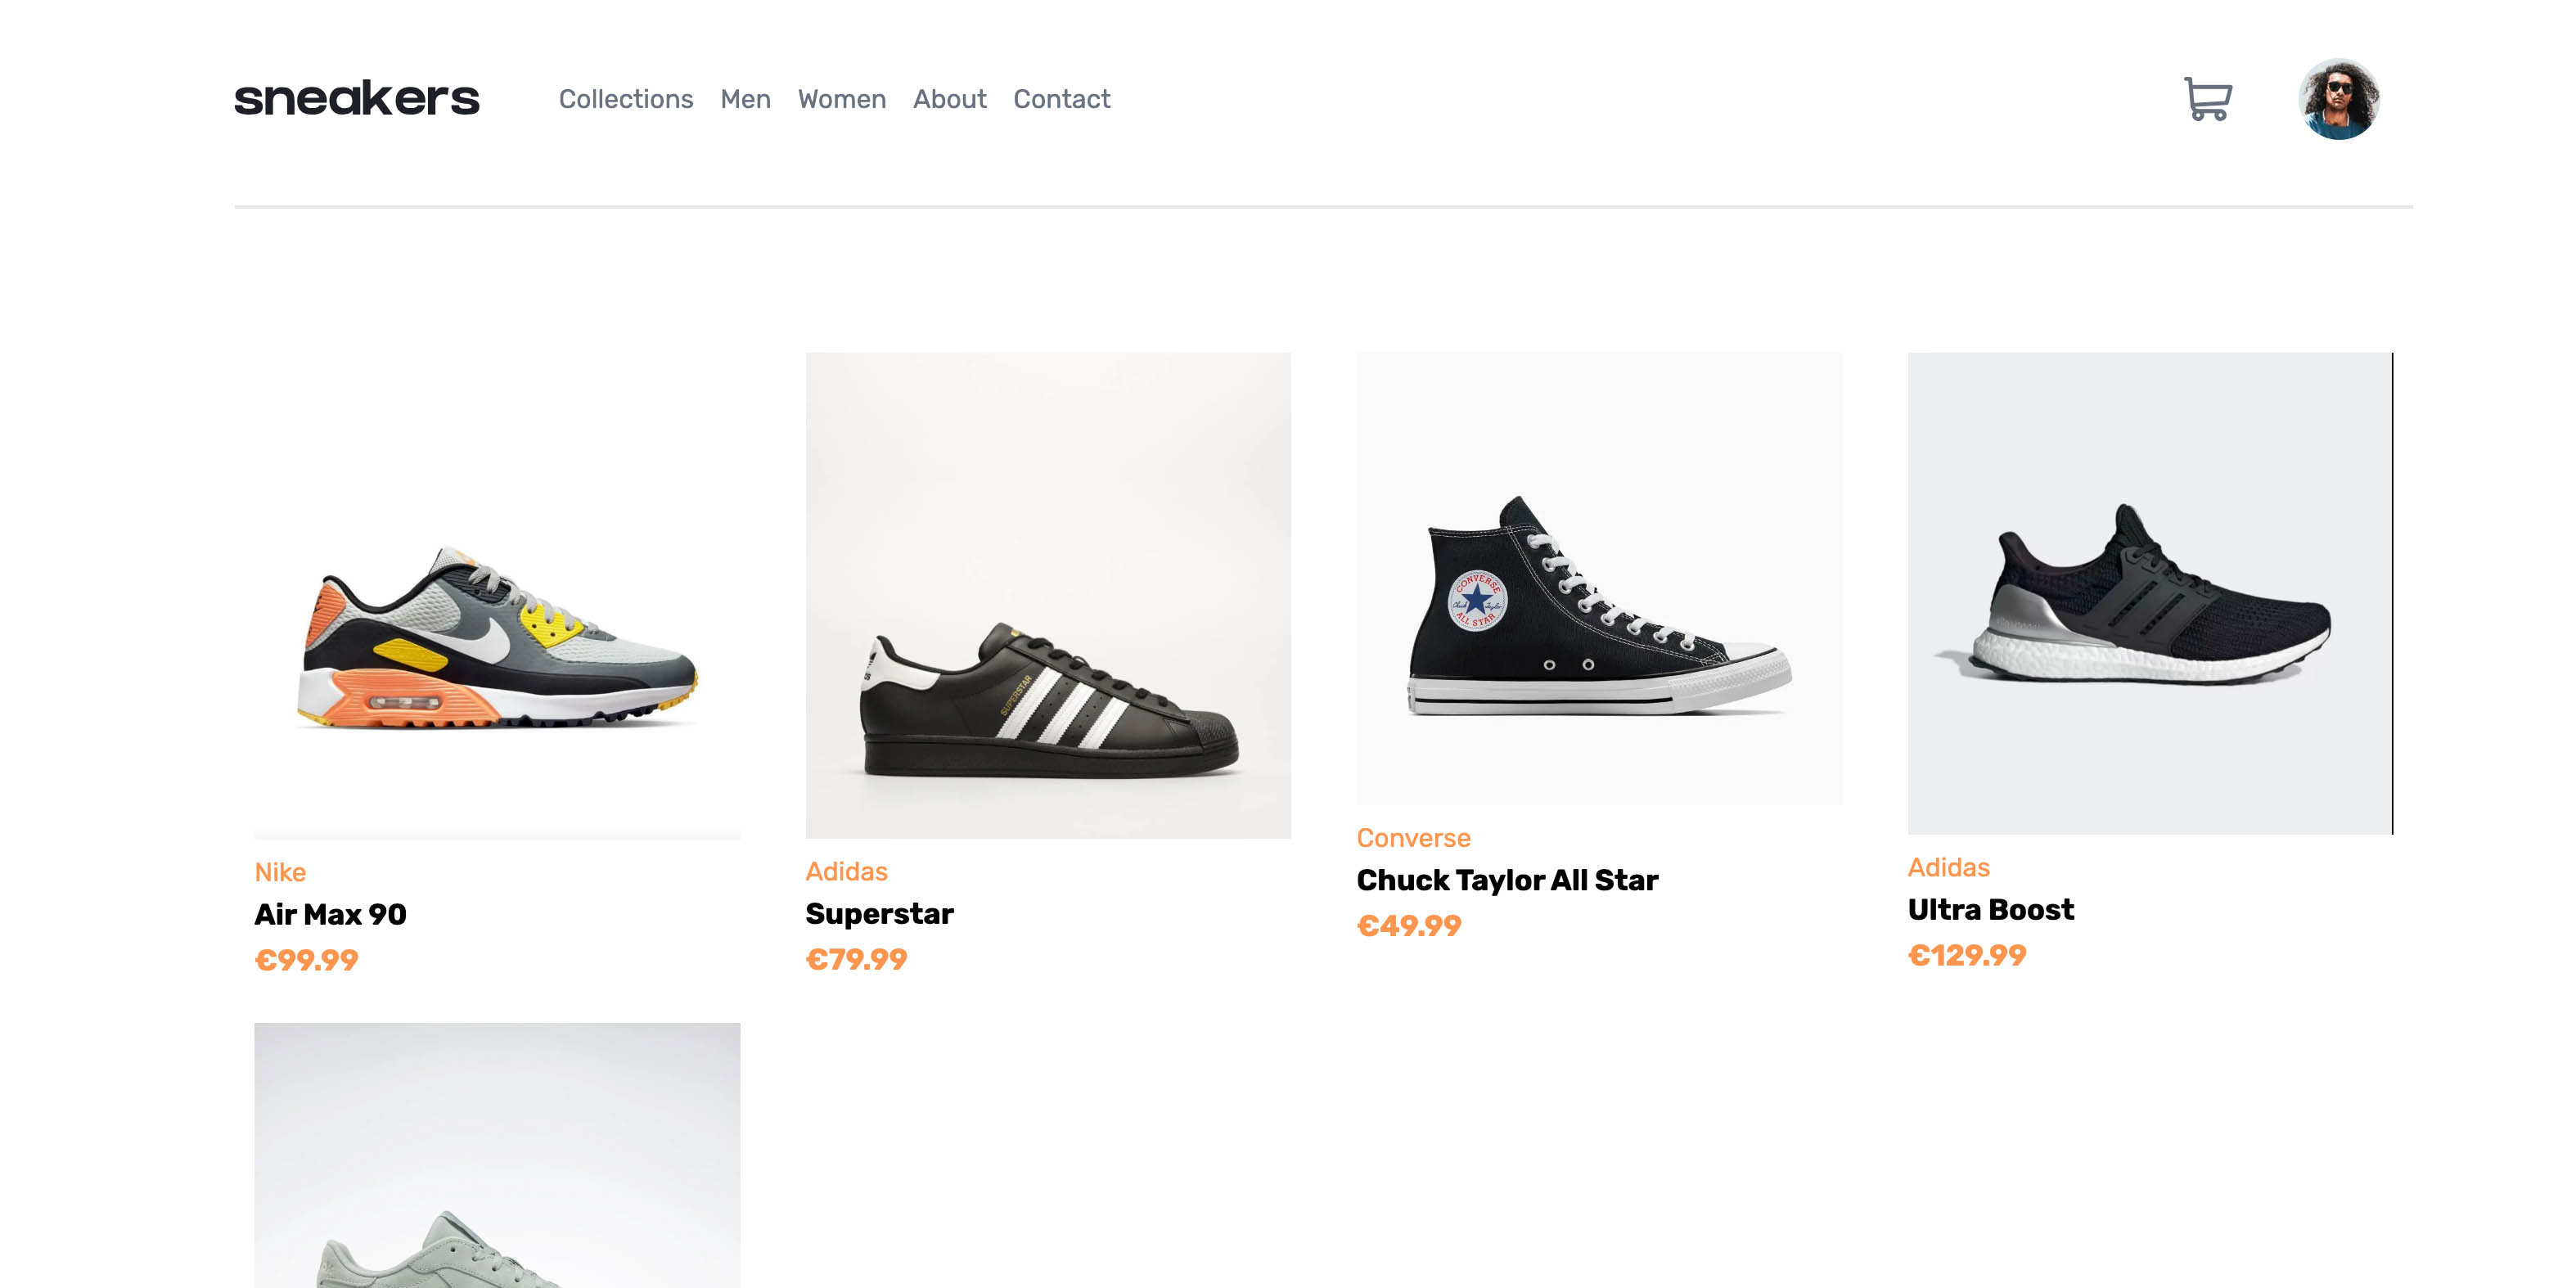This screenshot has height=1288, width=2576.
Task: Open the shopping cart
Action: tap(2207, 99)
